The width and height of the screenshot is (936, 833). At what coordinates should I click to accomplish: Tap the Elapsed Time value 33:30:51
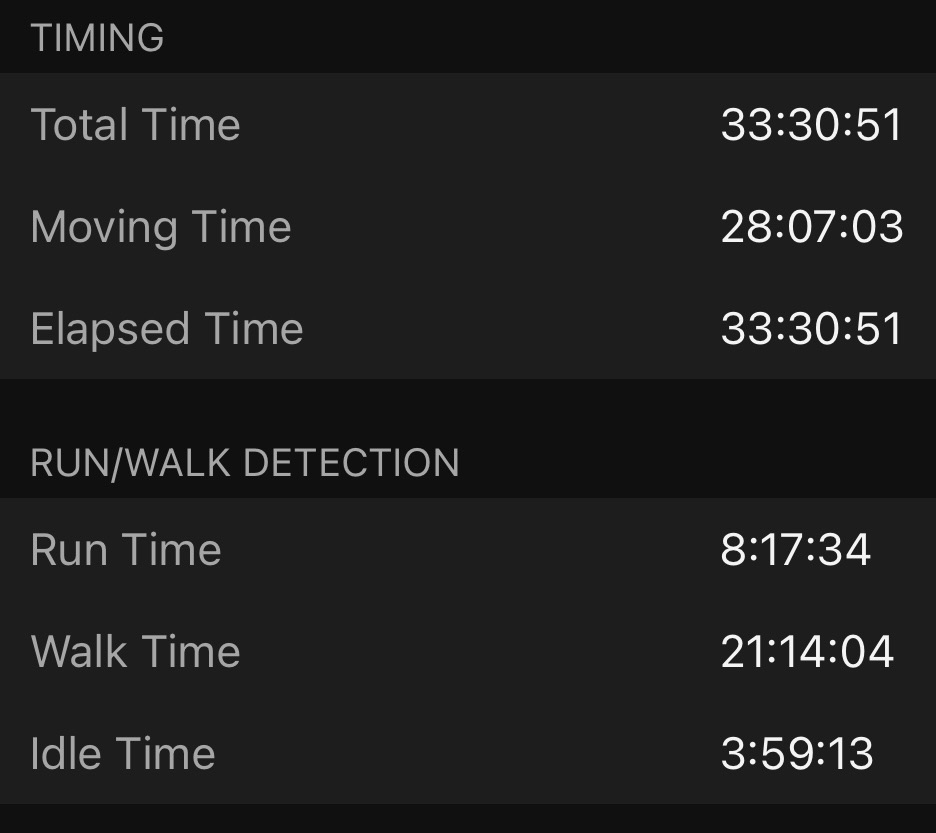pos(811,329)
